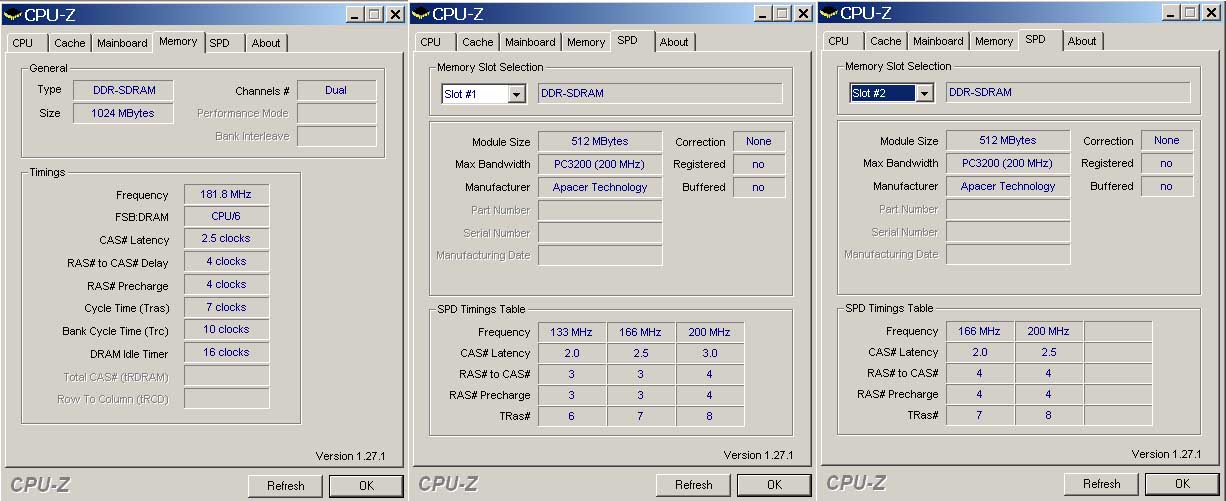Minimize the left CPU-Z Memory window

tap(354, 15)
